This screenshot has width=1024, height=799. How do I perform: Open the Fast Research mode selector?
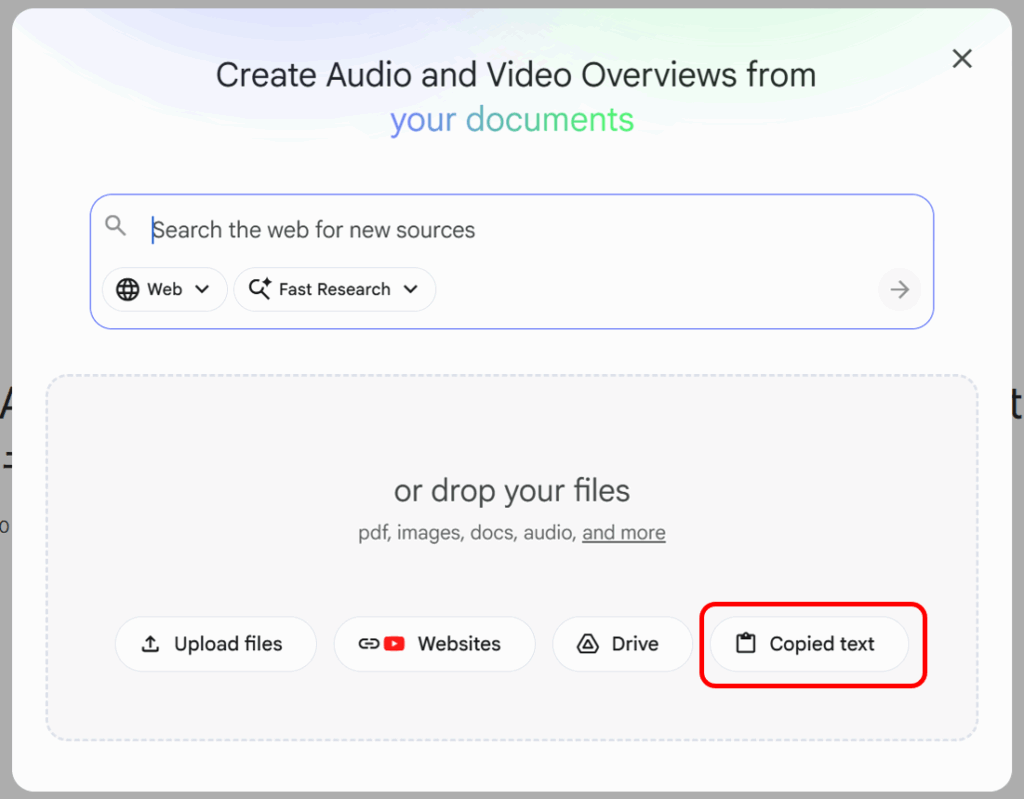335,289
